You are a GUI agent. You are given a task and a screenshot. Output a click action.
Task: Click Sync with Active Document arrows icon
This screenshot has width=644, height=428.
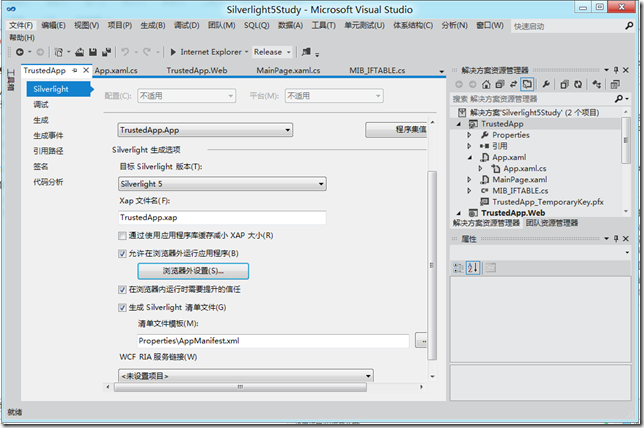(x=513, y=84)
